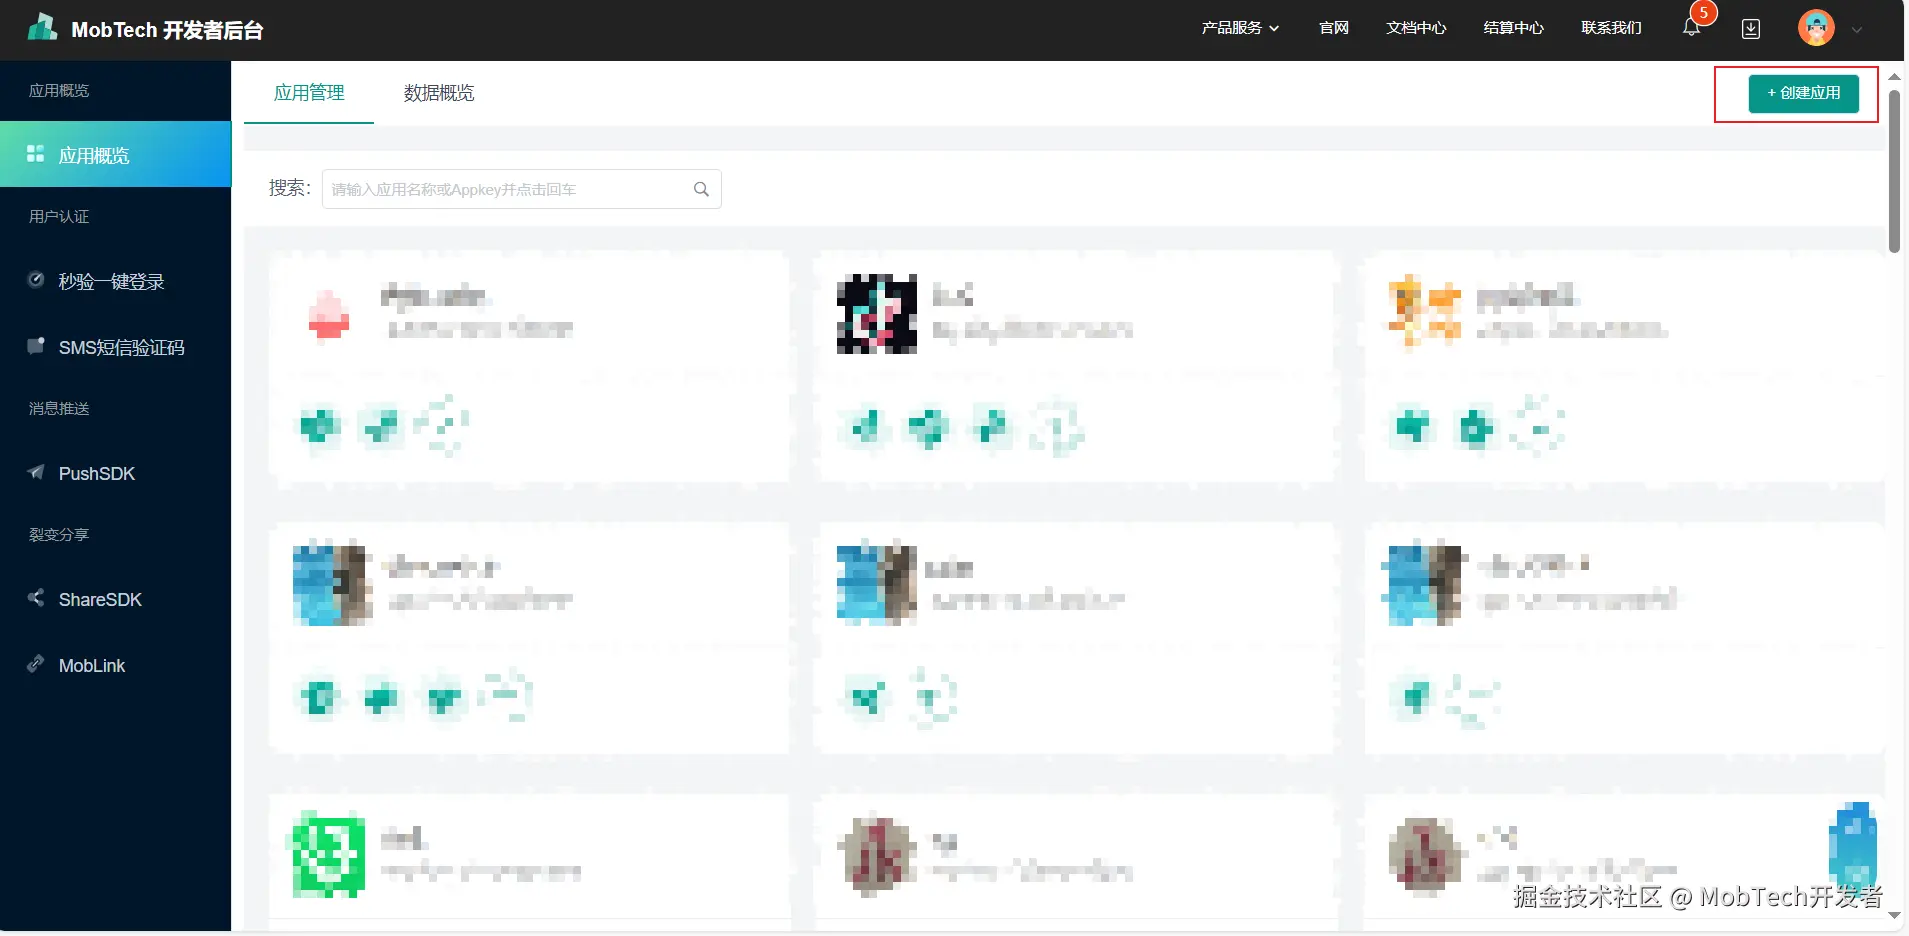Click the scrollbar down arrow
The image size is (1909, 936).
(1894, 915)
